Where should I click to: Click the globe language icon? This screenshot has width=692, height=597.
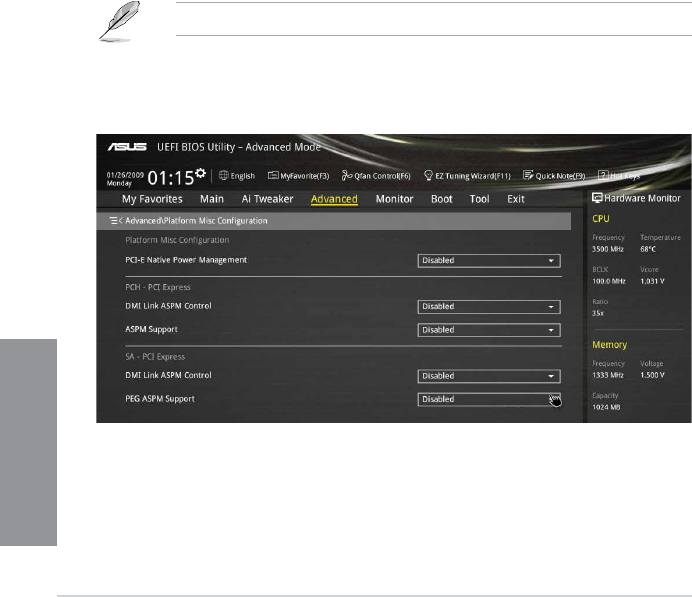(224, 175)
